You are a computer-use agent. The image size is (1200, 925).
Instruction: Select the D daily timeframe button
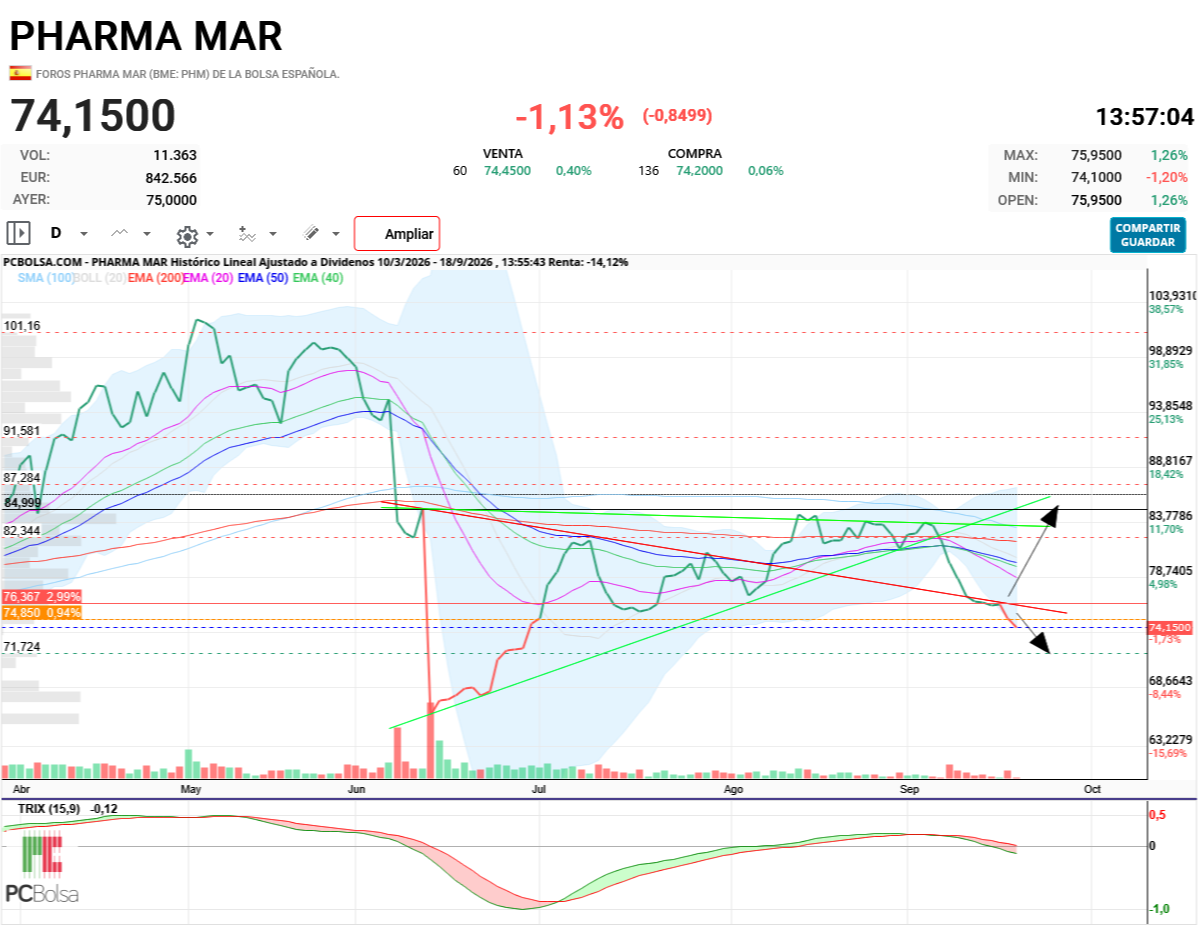tap(56, 233)
